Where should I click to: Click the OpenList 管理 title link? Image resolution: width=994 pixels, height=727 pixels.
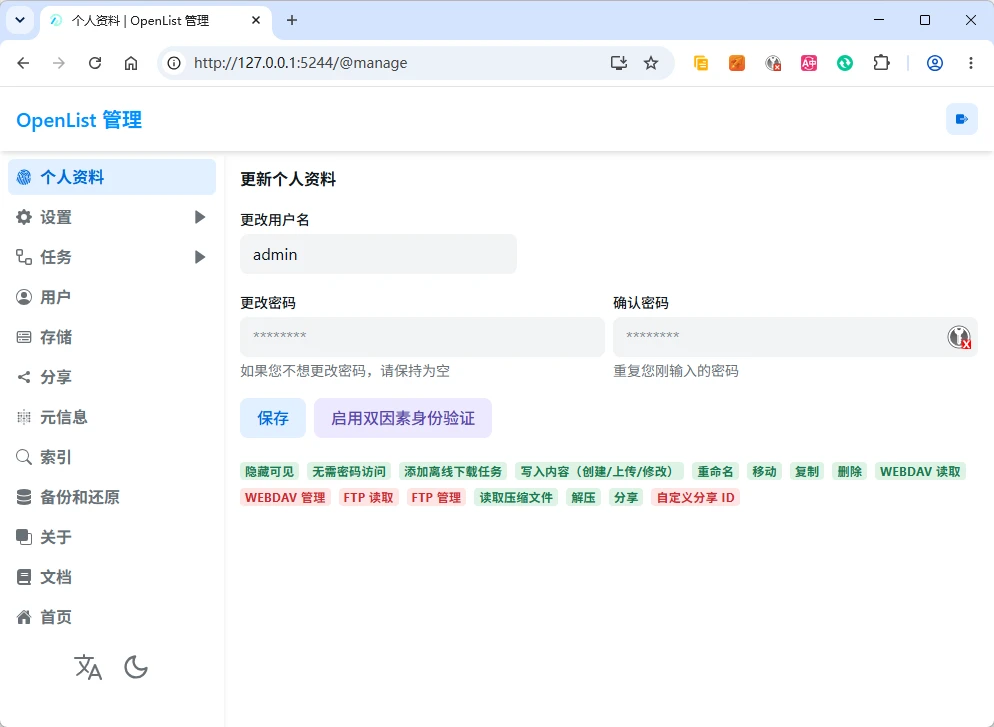tap(79, 120)
